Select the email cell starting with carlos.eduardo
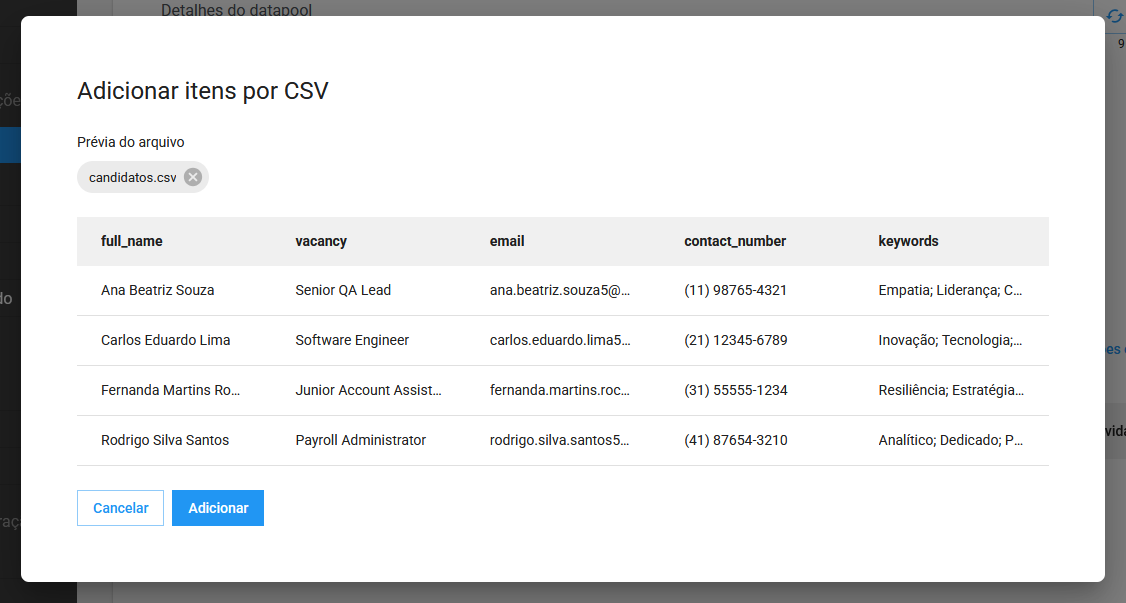This screenshot has height=603, width=1126. [x=560, y=340]
